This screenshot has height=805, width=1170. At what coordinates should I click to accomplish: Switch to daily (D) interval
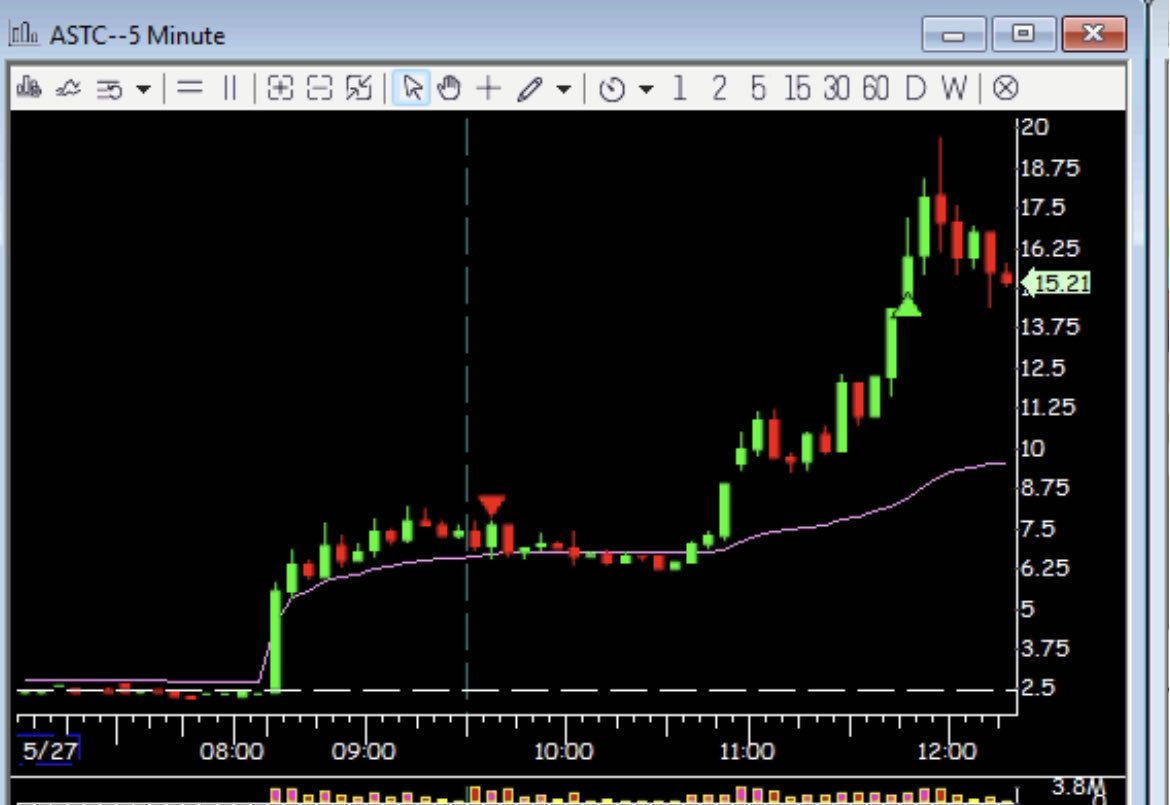(915, 88)
